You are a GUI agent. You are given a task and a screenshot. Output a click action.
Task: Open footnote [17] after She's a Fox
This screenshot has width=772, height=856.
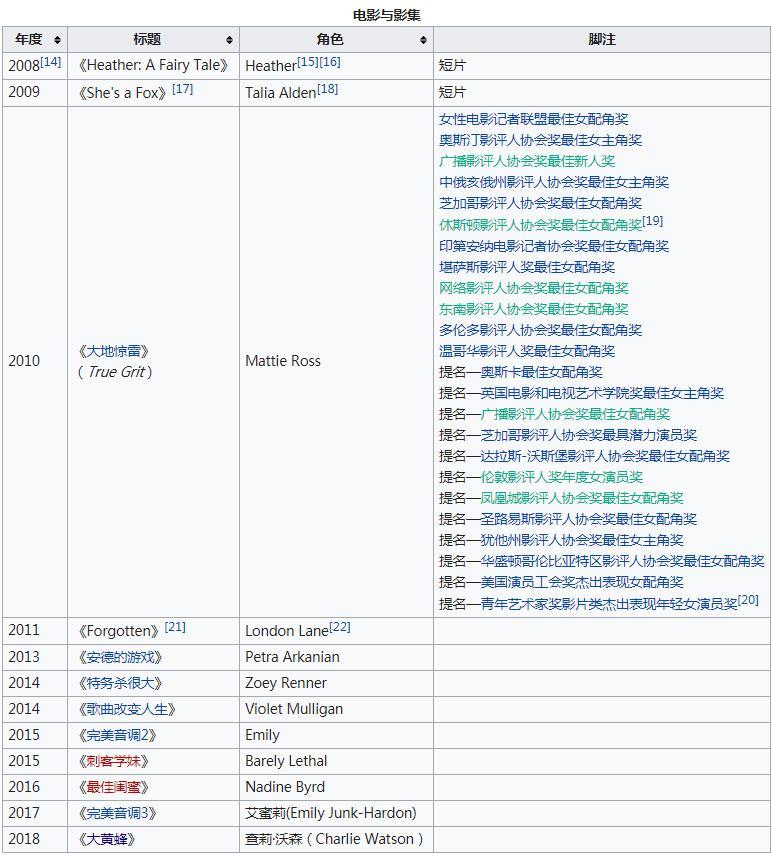pyautogui.click(x=182, y=89)
